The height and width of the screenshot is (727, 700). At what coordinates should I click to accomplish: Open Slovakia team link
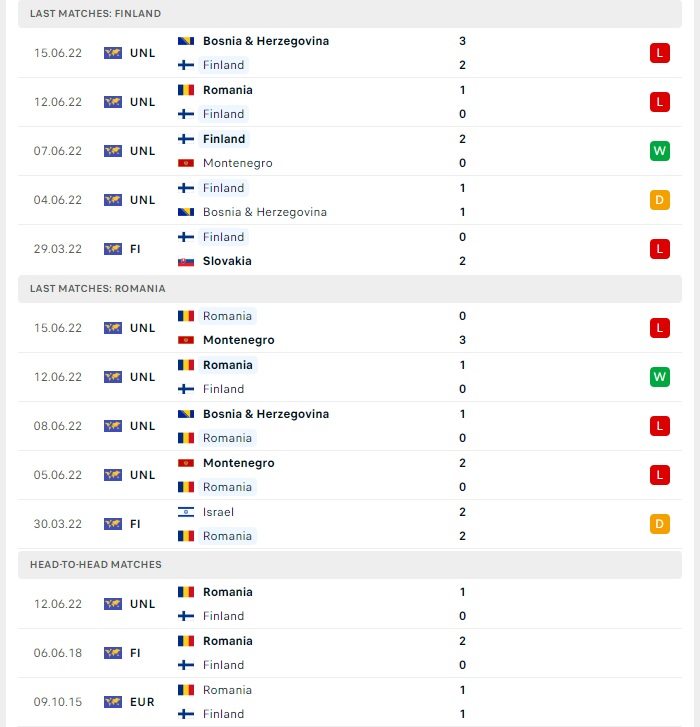[227, 261]
